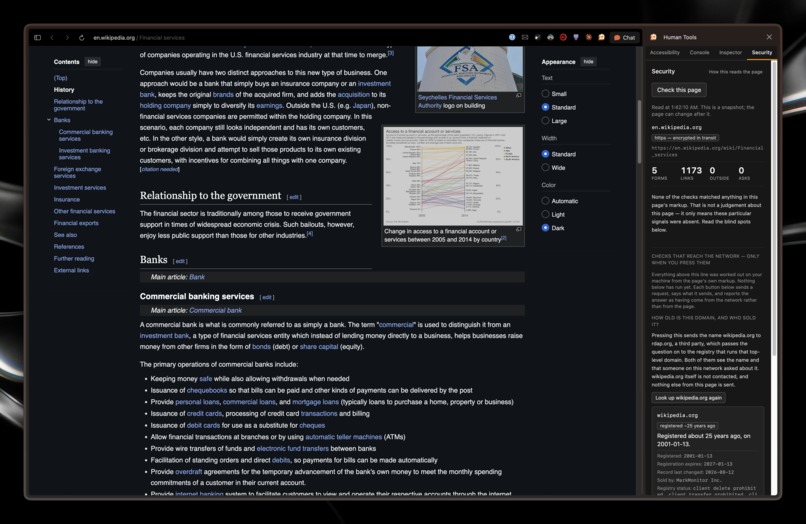The height and width of the screenshot is (524, 806).
Task: Go to See also in Contents
Action: 65,235
